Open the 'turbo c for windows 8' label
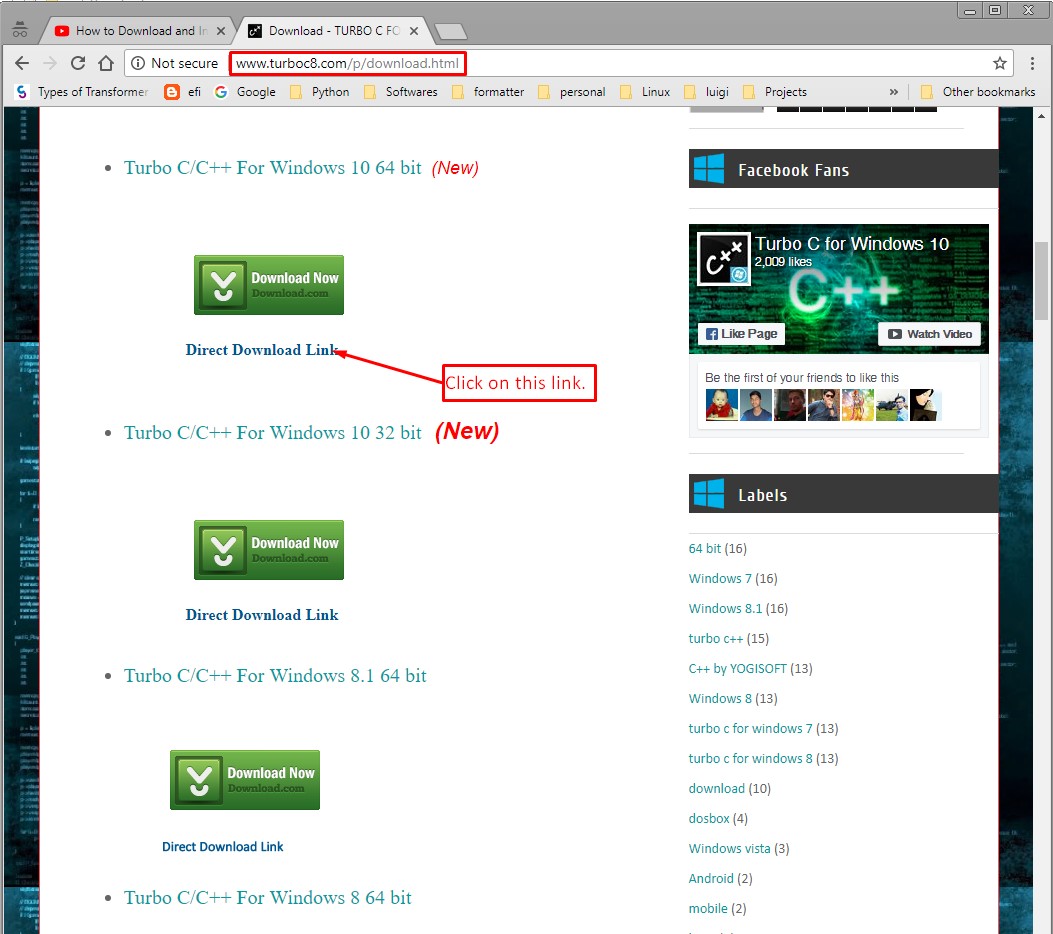 click(750, 759)
